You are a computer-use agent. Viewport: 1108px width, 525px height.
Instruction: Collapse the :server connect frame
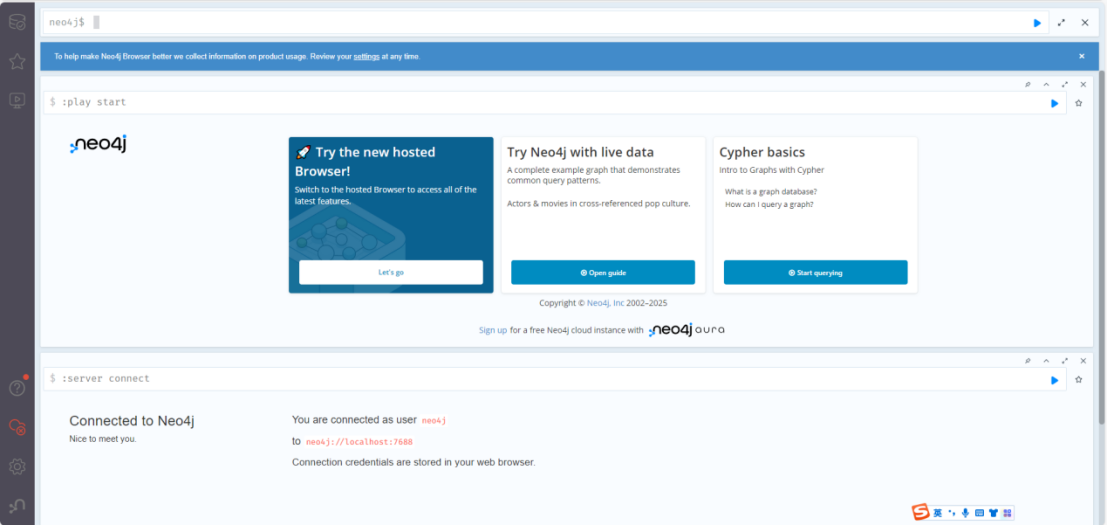click(1047, 360)
